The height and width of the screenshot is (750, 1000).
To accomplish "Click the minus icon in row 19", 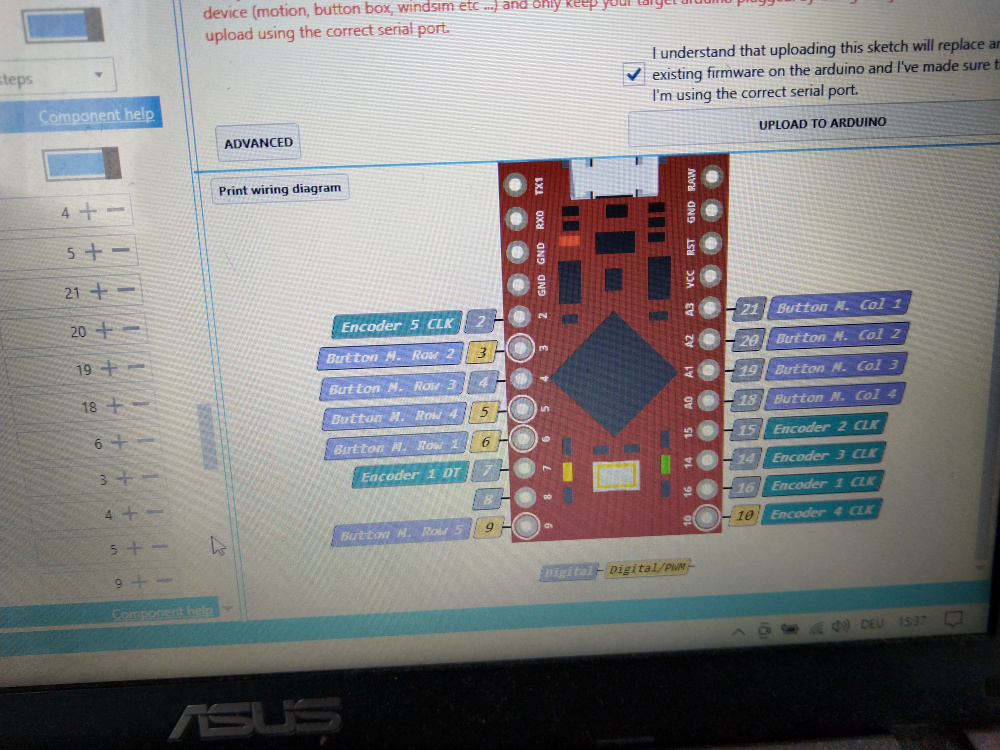I will (136, 367).
